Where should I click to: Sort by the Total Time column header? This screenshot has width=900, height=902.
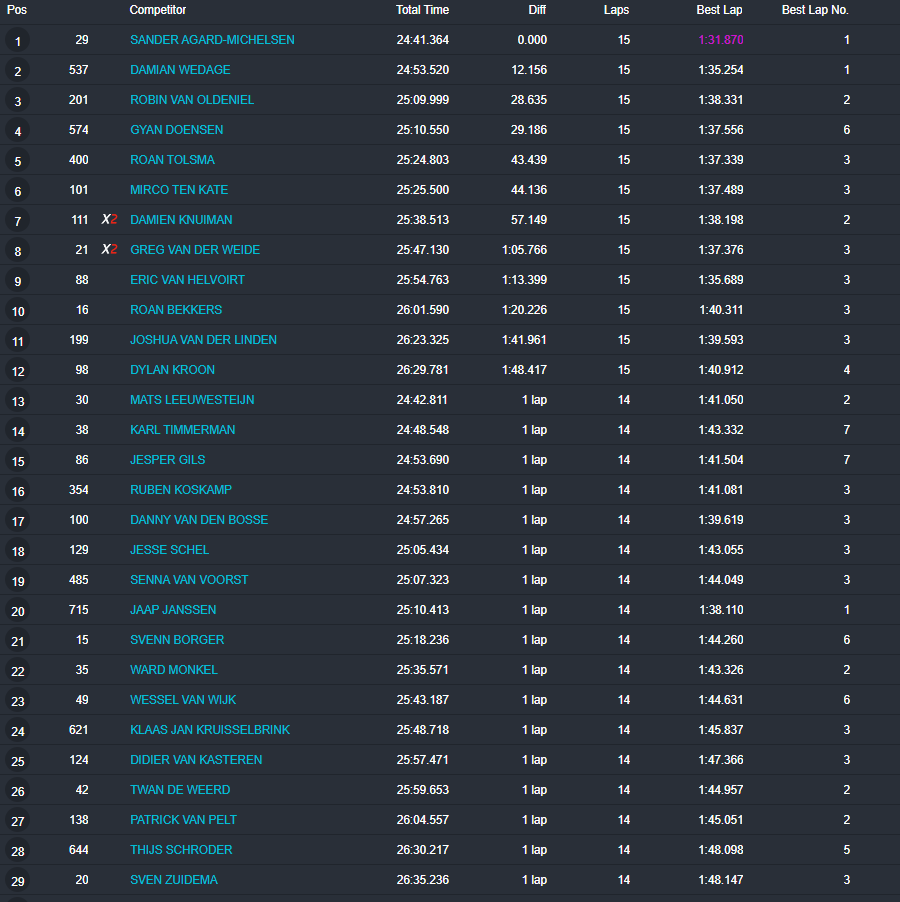[422, 10]
